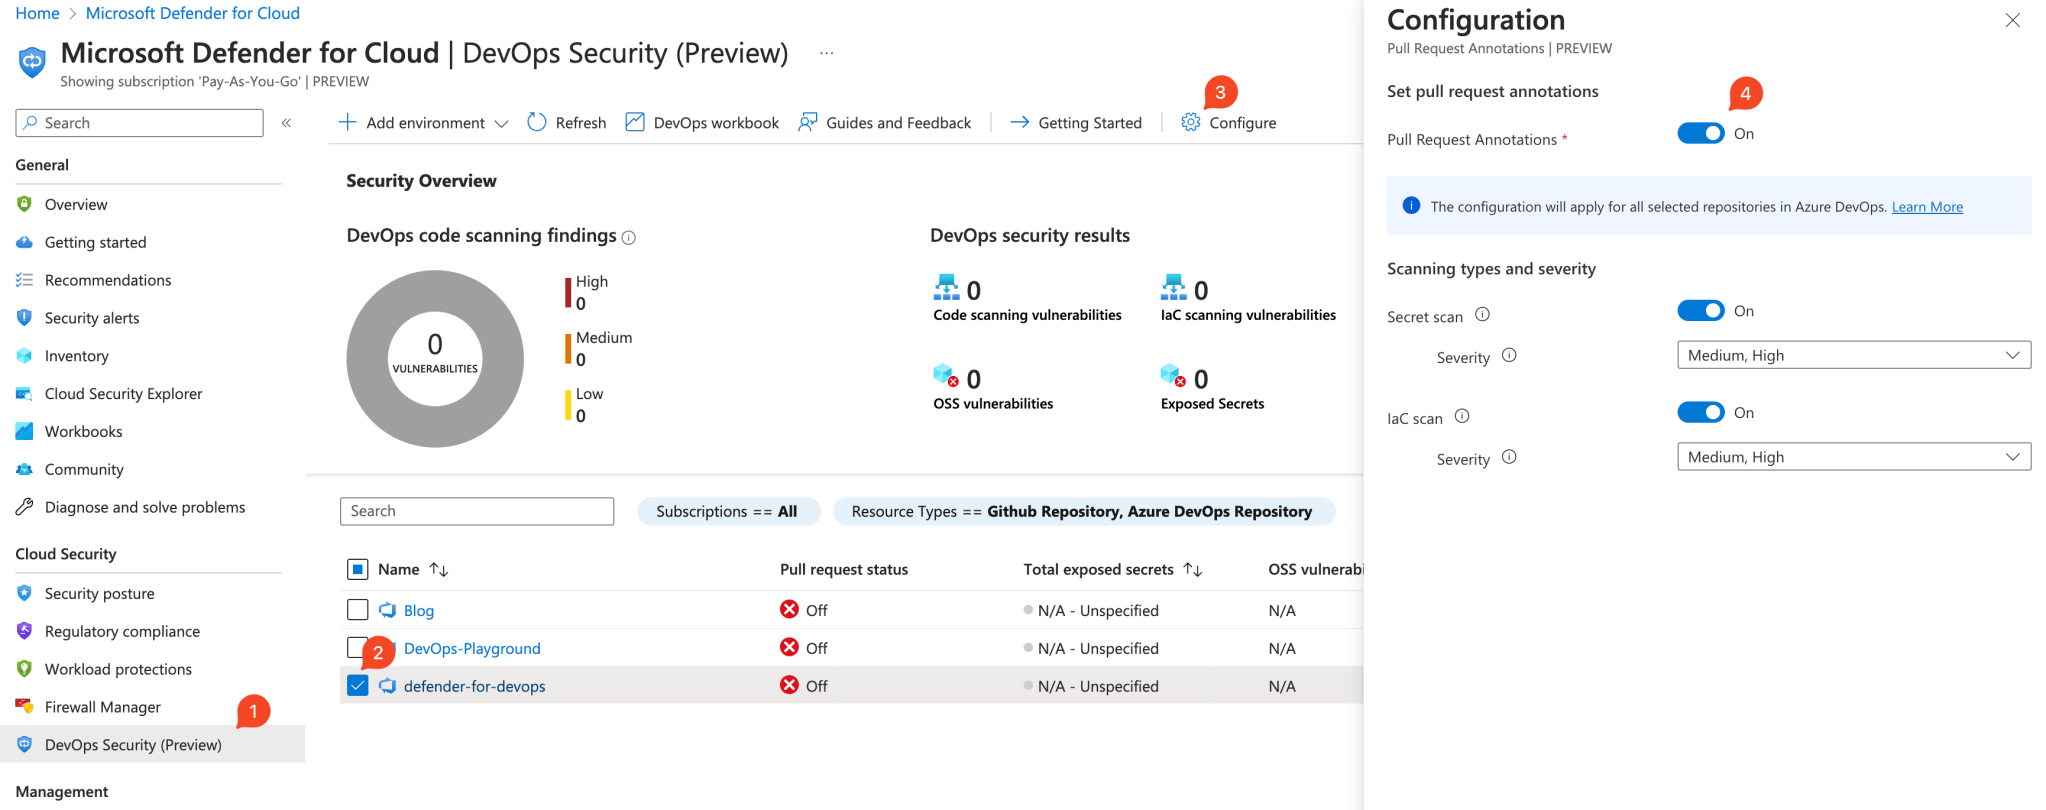Viewport: 2046px width, 810px height.
Task: Expand the Add environment dropdown arrow
Action: [x=502, y=123]
